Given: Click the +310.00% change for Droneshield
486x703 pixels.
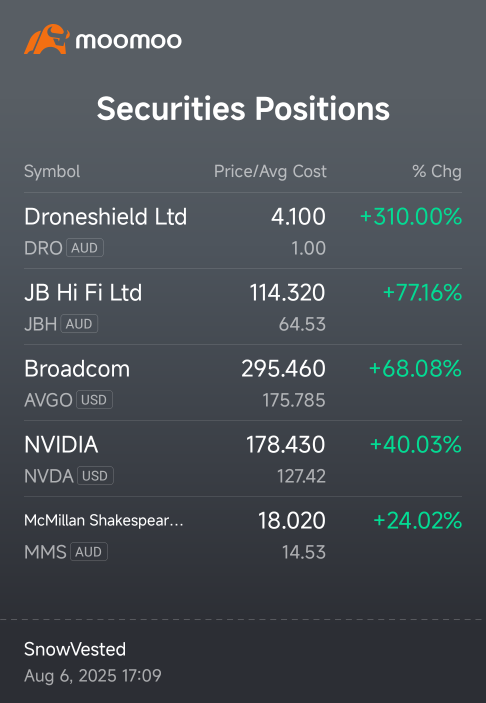Looking at the screenshot, I should (x=411, y=217).
